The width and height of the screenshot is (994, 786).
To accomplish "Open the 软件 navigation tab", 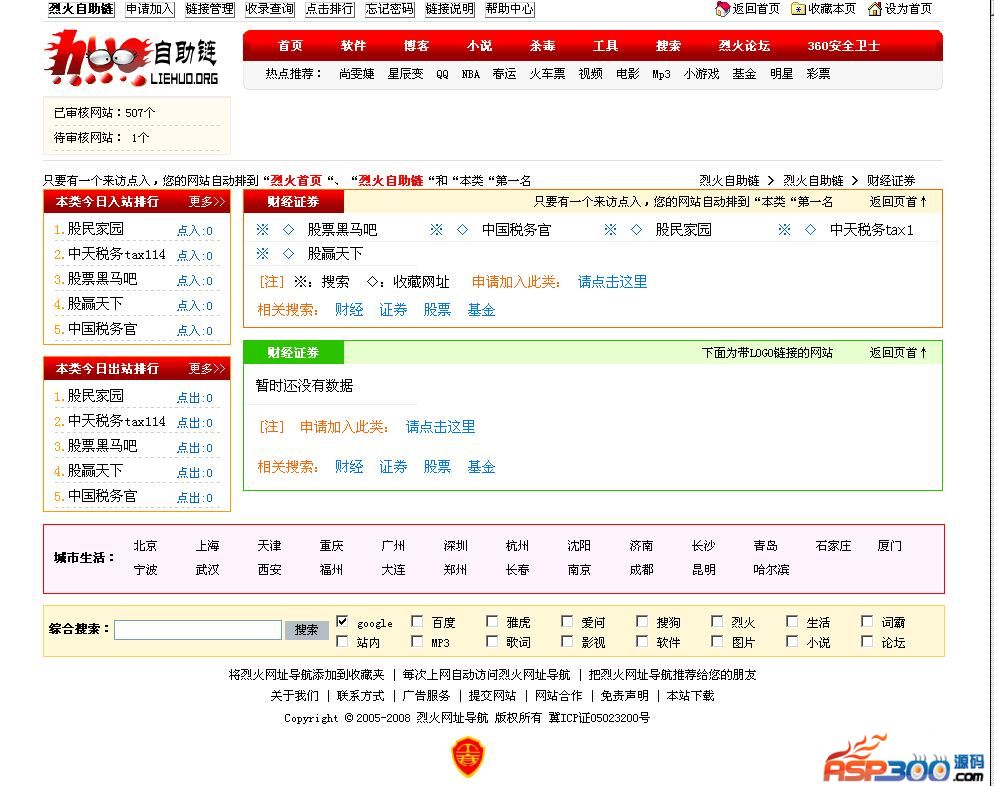I will tap(353, 46).
